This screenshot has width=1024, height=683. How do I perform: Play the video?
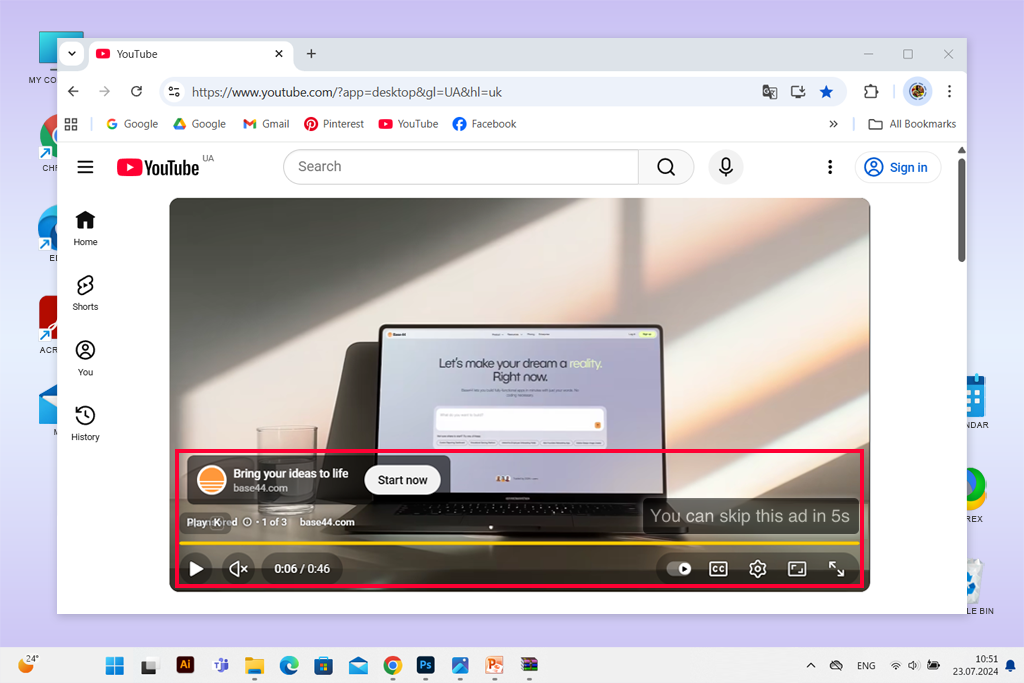click(x=196, y=569)
